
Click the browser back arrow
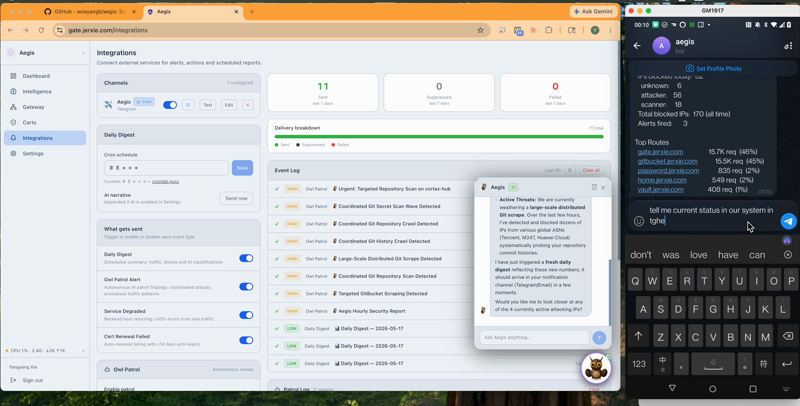pos(11,30)
